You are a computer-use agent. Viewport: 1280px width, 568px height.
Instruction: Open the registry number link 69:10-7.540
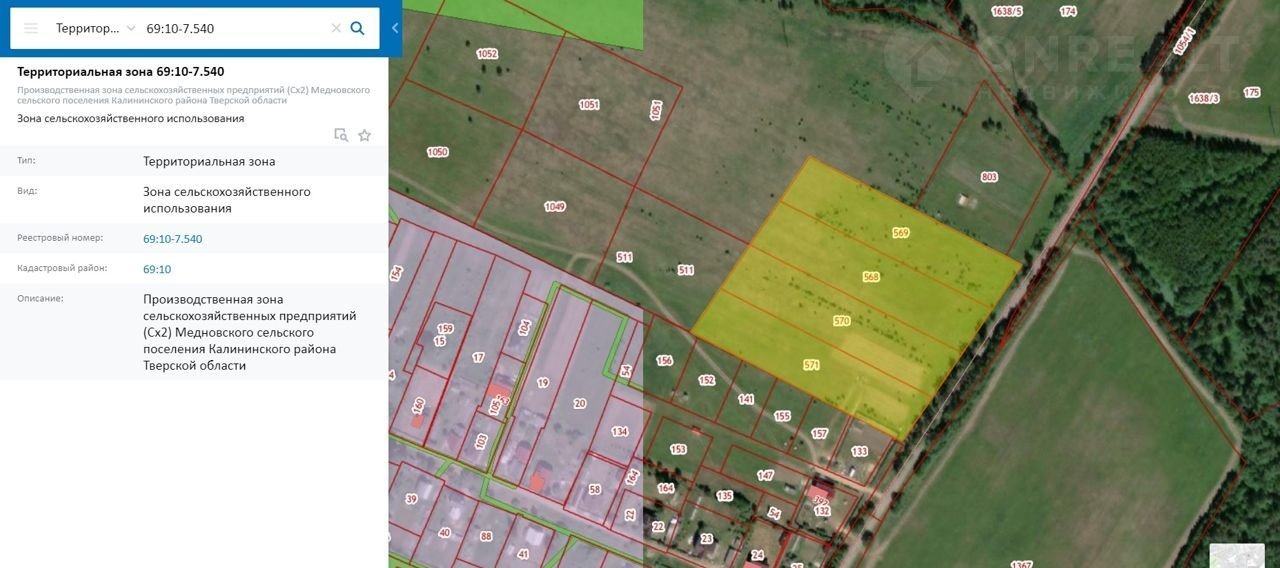pos(172,239)
